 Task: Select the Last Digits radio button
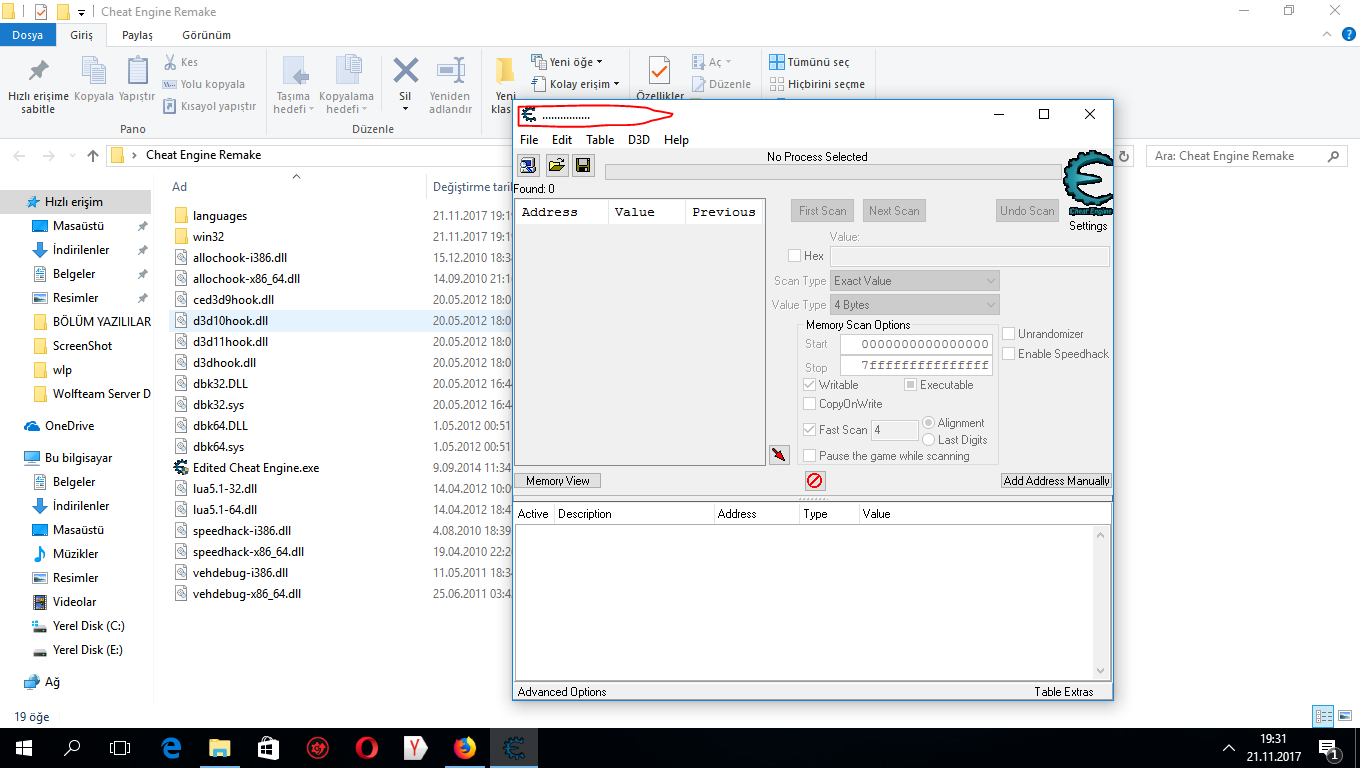(x=929, y=440)
